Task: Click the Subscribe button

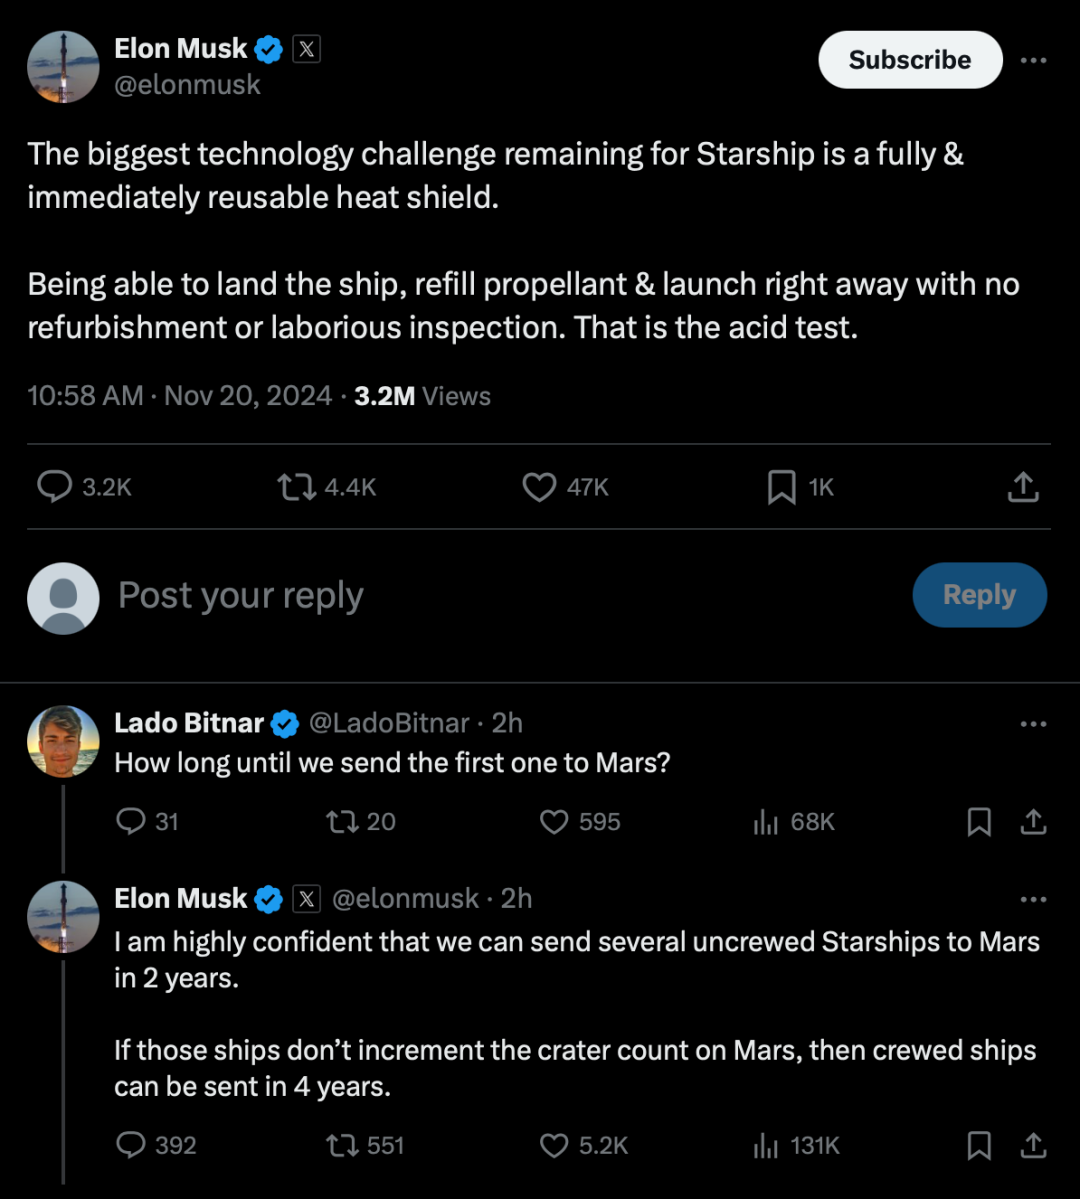Action: 910,60
